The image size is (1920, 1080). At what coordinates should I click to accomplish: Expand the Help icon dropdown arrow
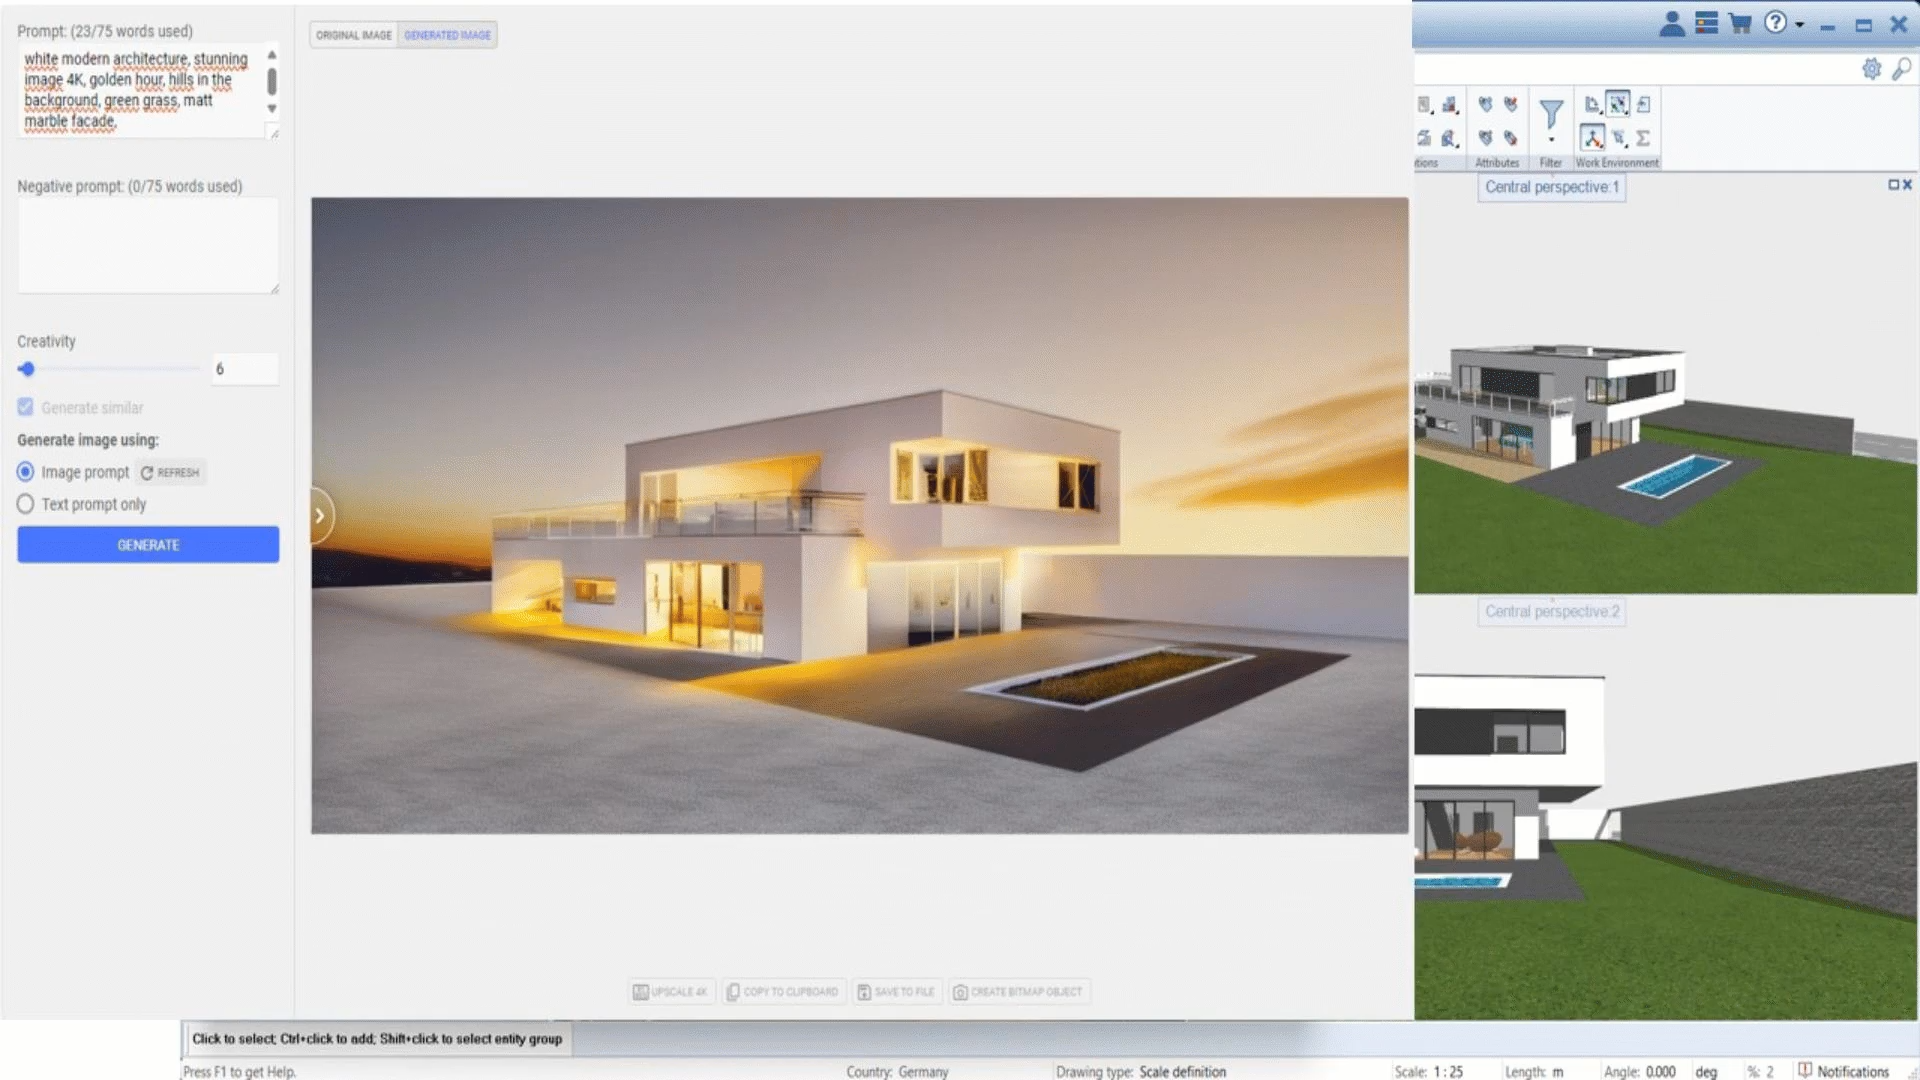[1800, 24]
